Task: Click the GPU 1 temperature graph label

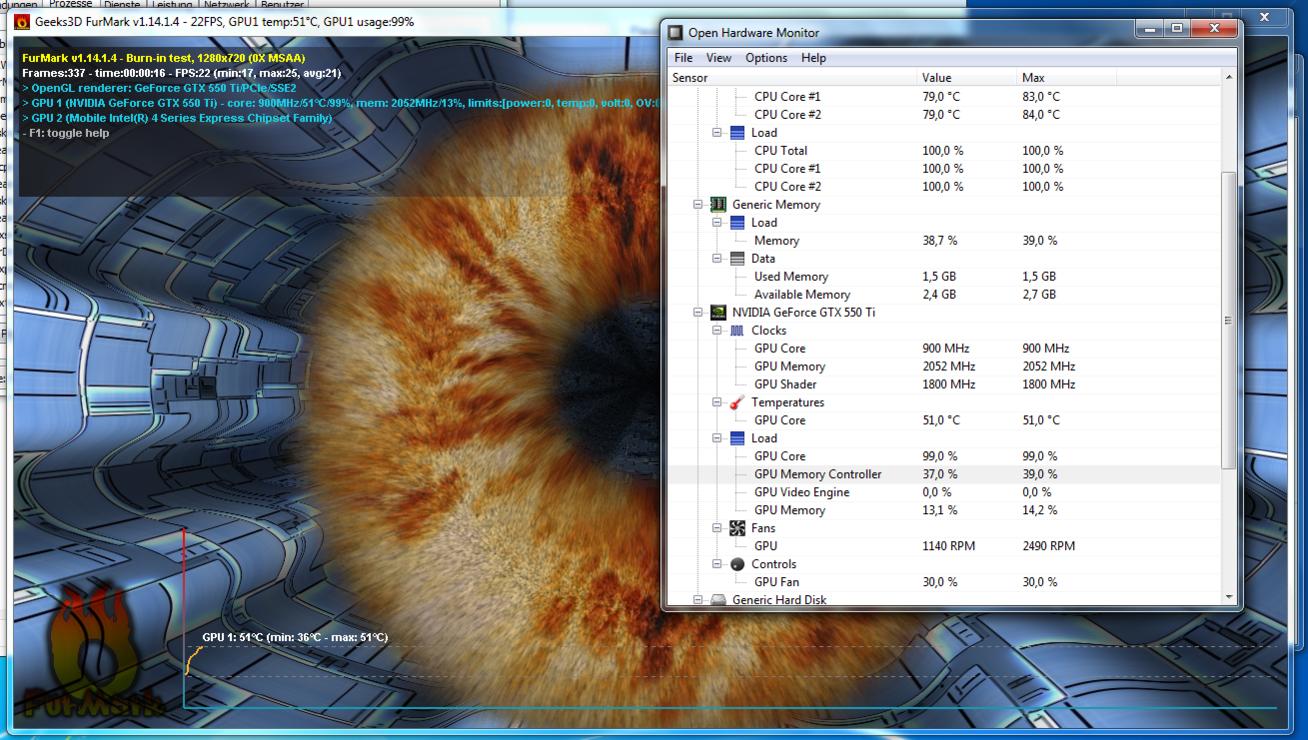Action: (x=295, y=637)
